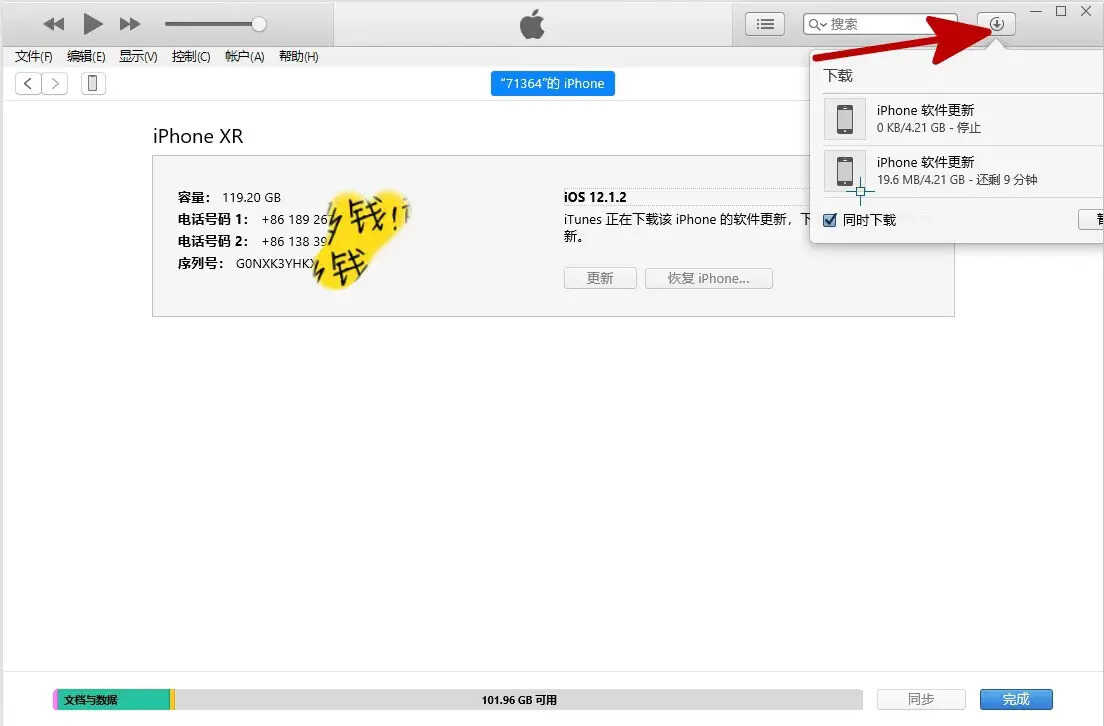
Task: Click the iPhone device icon button
Action: point(93,84)
